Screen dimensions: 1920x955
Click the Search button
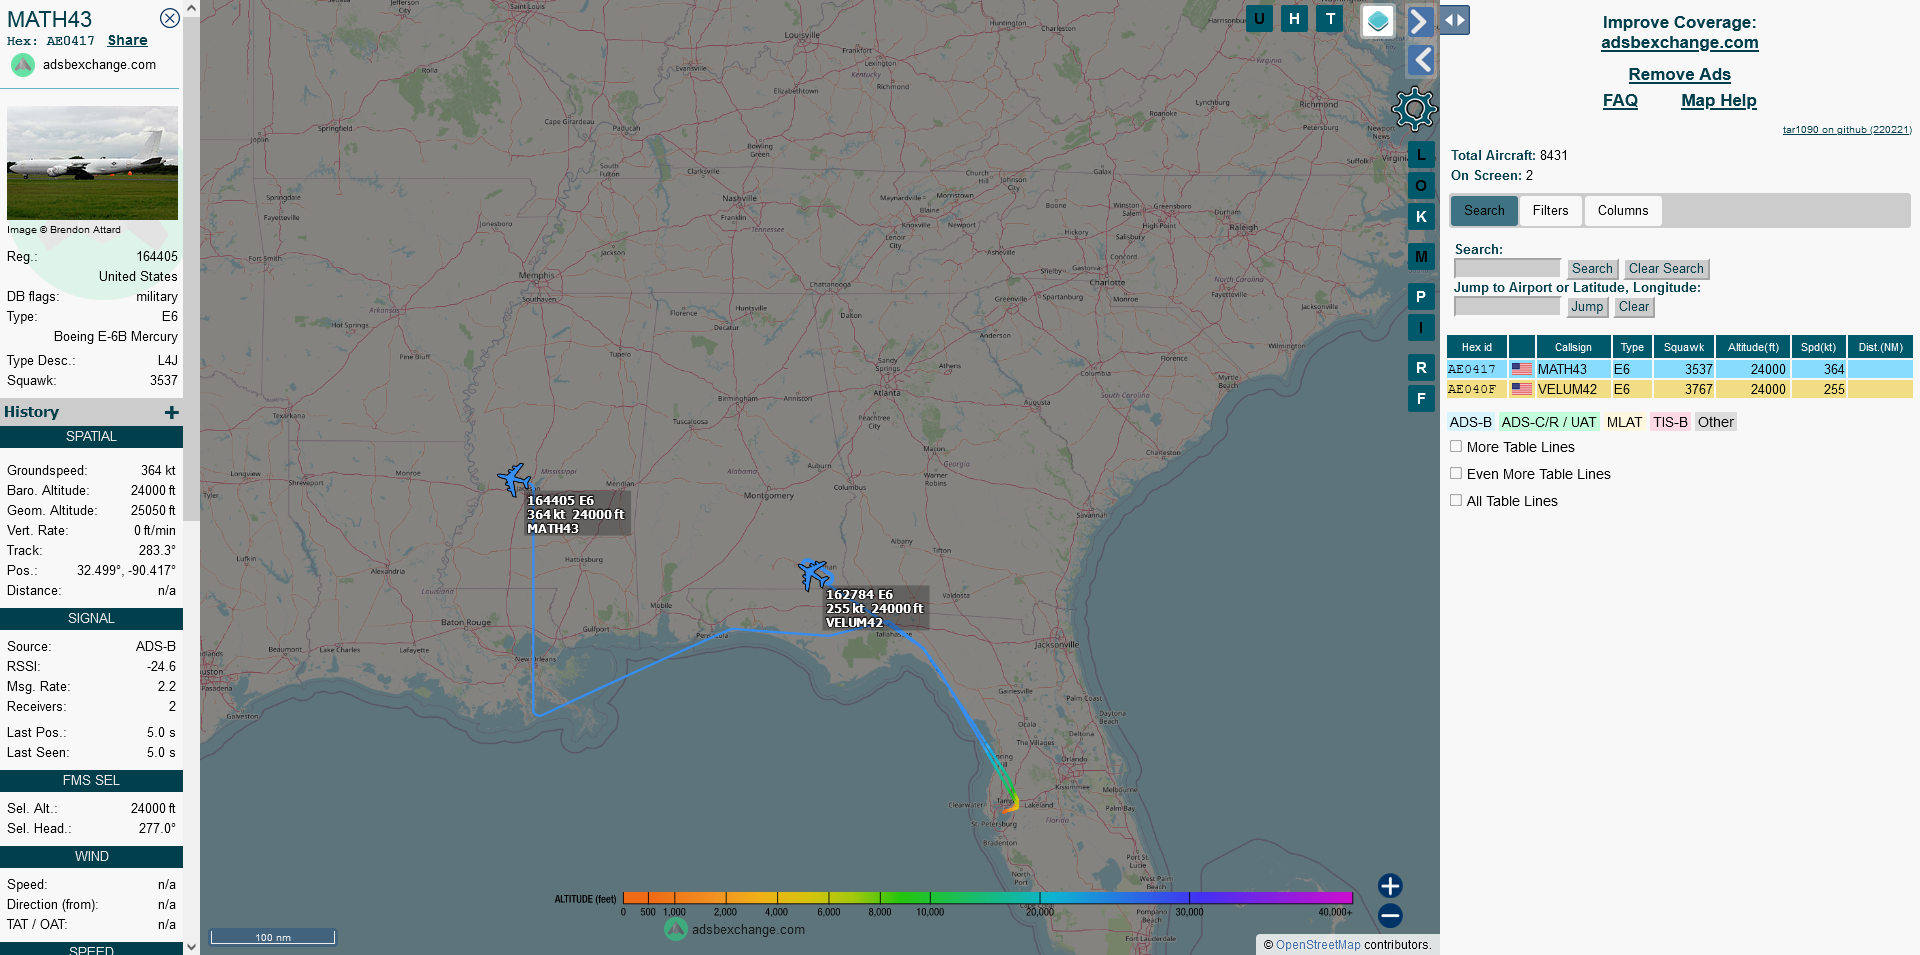[x=1592, y=269]
